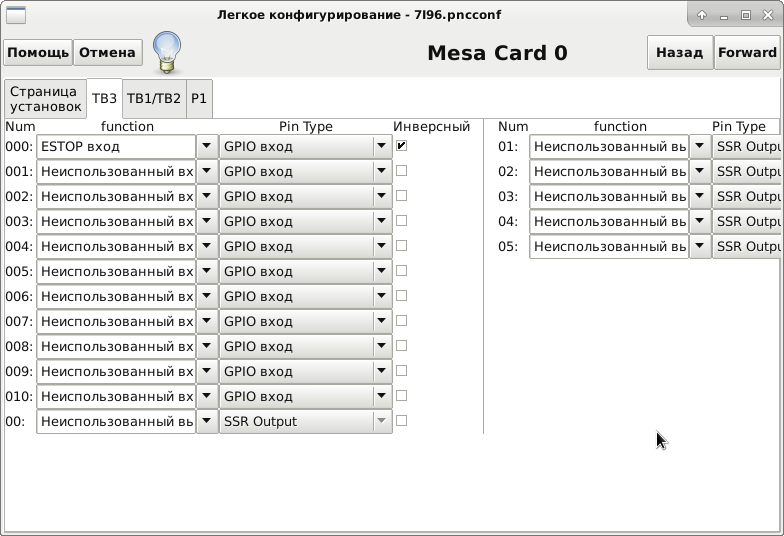Image resolution: width=784 pixels, height=536 pixels.
Task: Click the Отмена cancel button
Action: coord(108,52)
